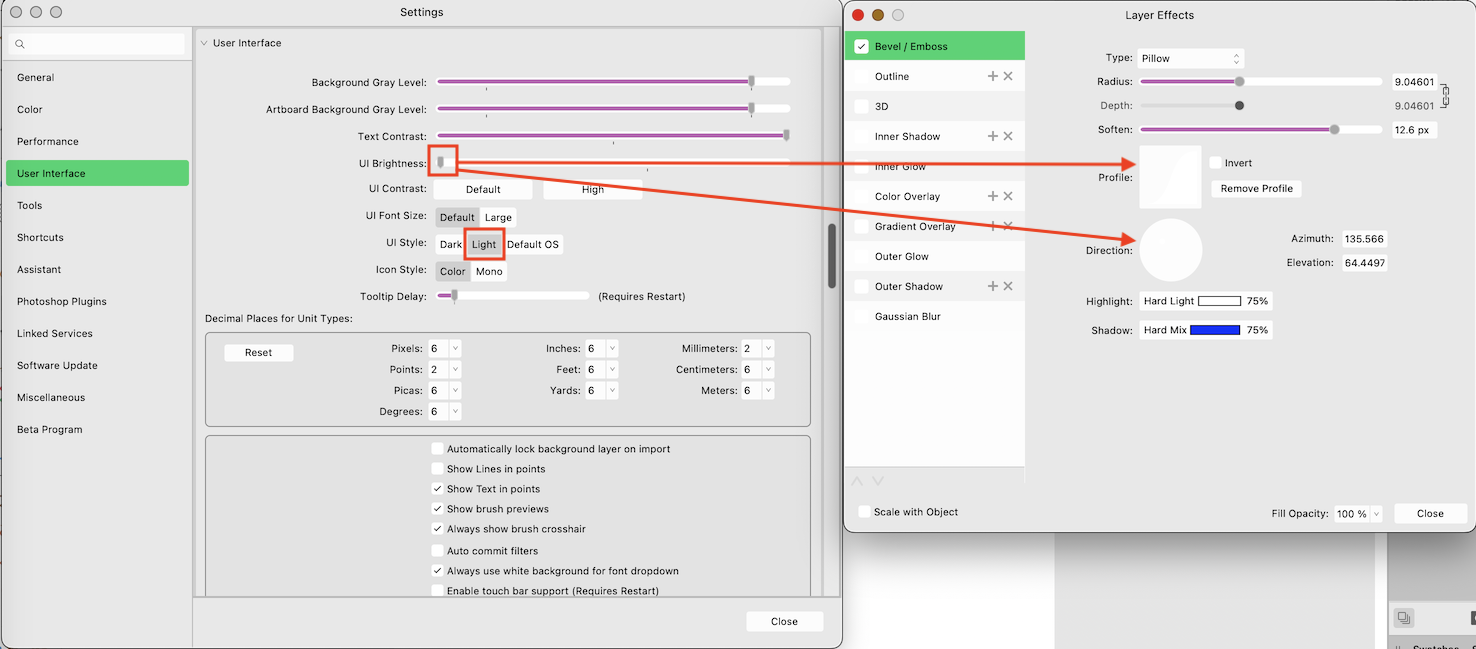The width and height of the screenshot is (1476, 649).
Task: Click the blue Shadow color swatch
Action: pos(1213,328)
